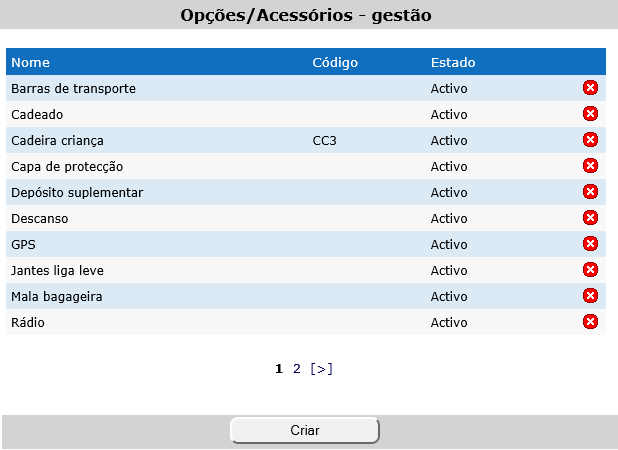Click the Nome column header
618x450 pixels.
click(30, 62)
